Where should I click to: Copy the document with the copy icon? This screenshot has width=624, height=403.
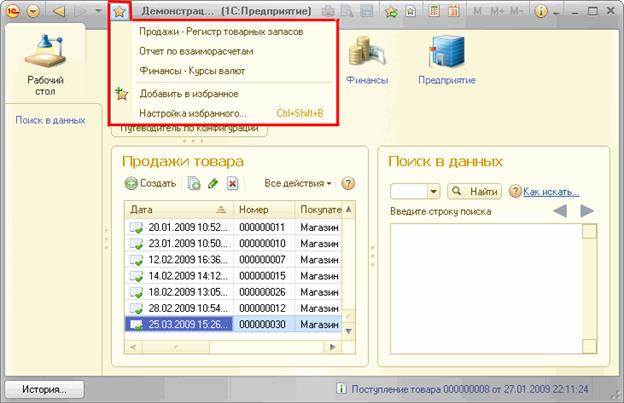pos(194,183)
